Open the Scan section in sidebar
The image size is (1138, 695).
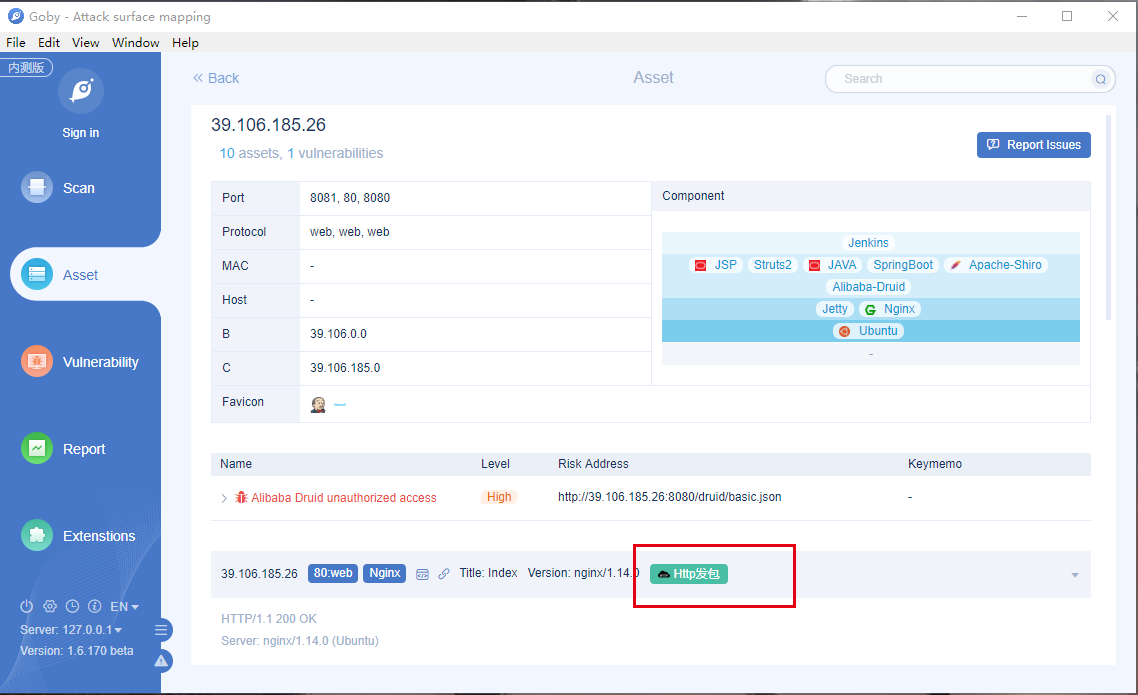point(58,188)
